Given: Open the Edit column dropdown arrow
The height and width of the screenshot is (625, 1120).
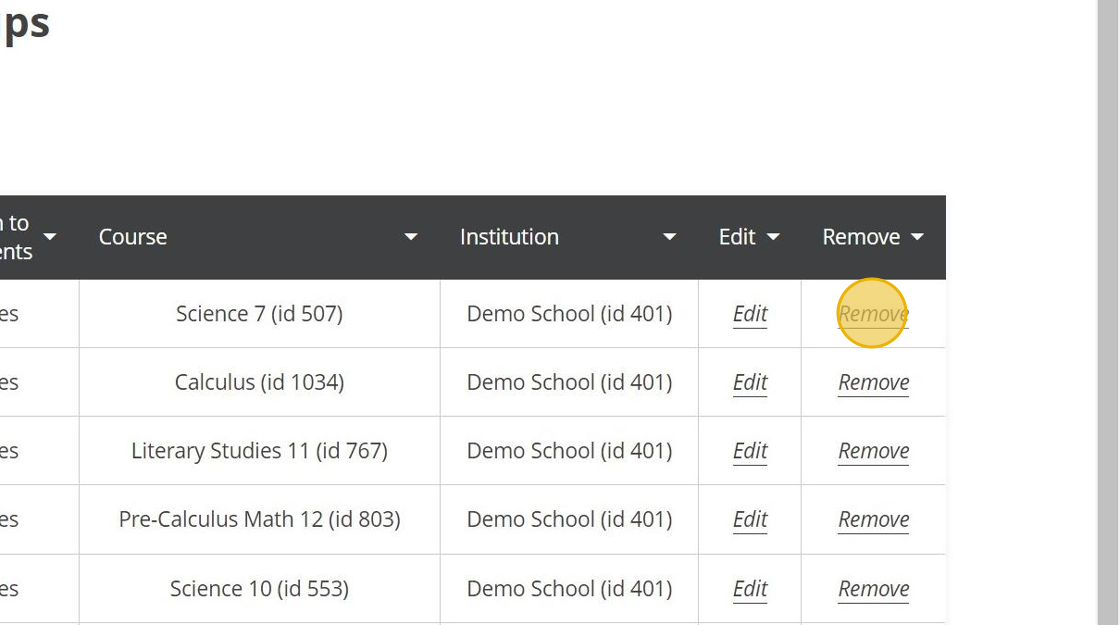Looking at the screenshot, I should (773, 237).
